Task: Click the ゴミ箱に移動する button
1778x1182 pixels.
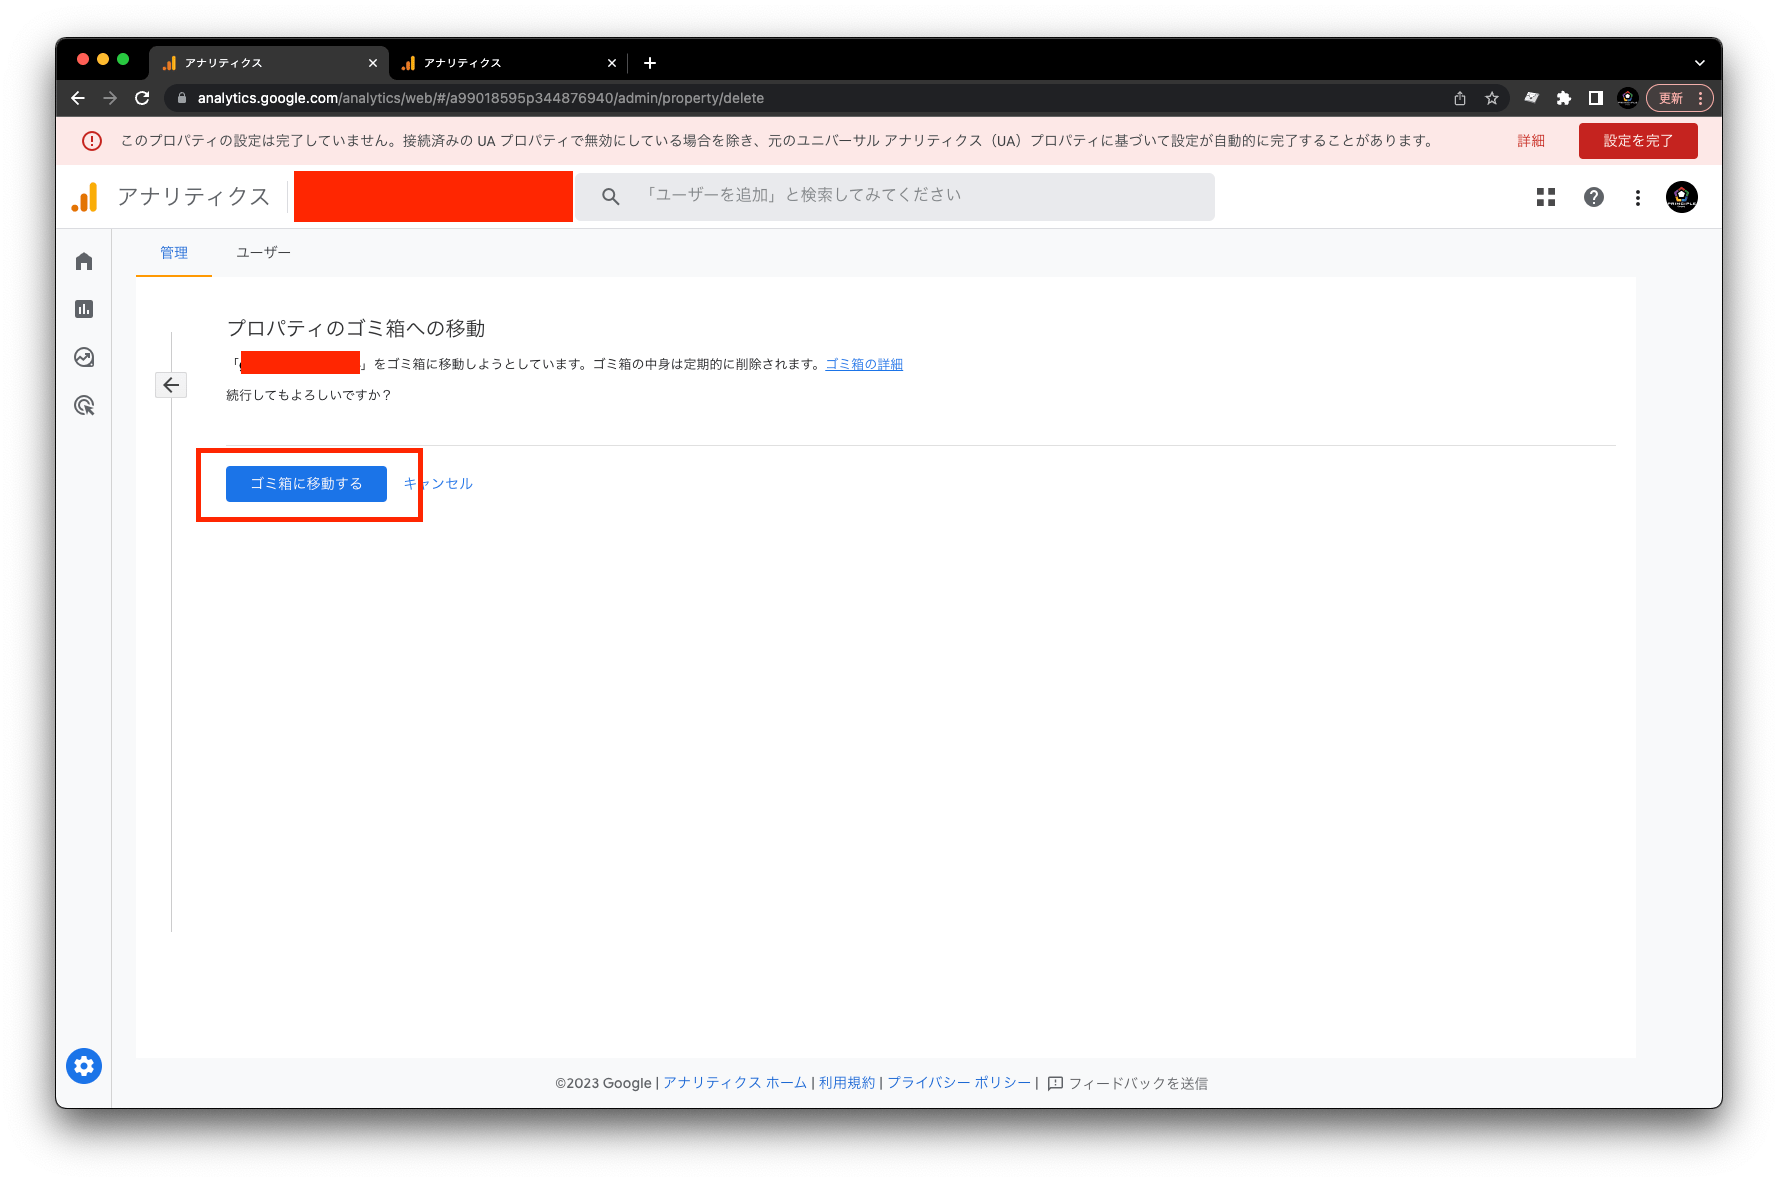Action: click(x=306, y=484)
